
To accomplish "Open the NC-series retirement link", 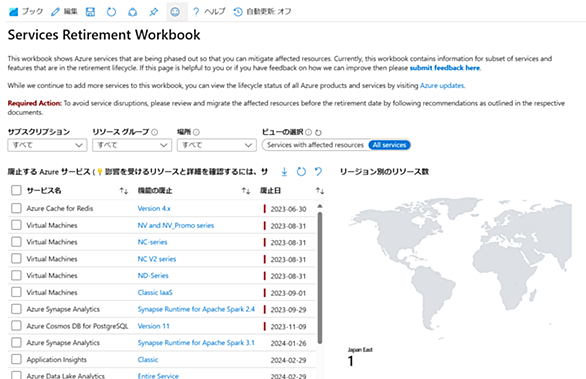I will 152,242.
